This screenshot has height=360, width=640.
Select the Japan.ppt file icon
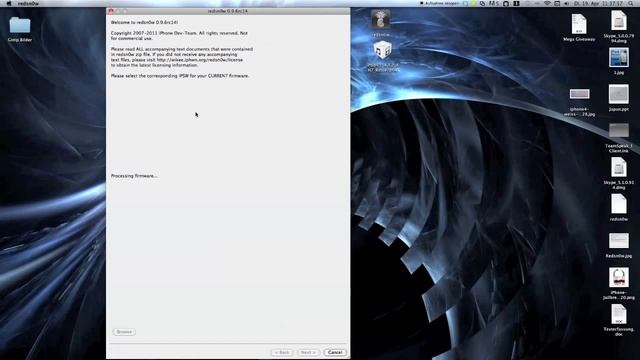619,94
